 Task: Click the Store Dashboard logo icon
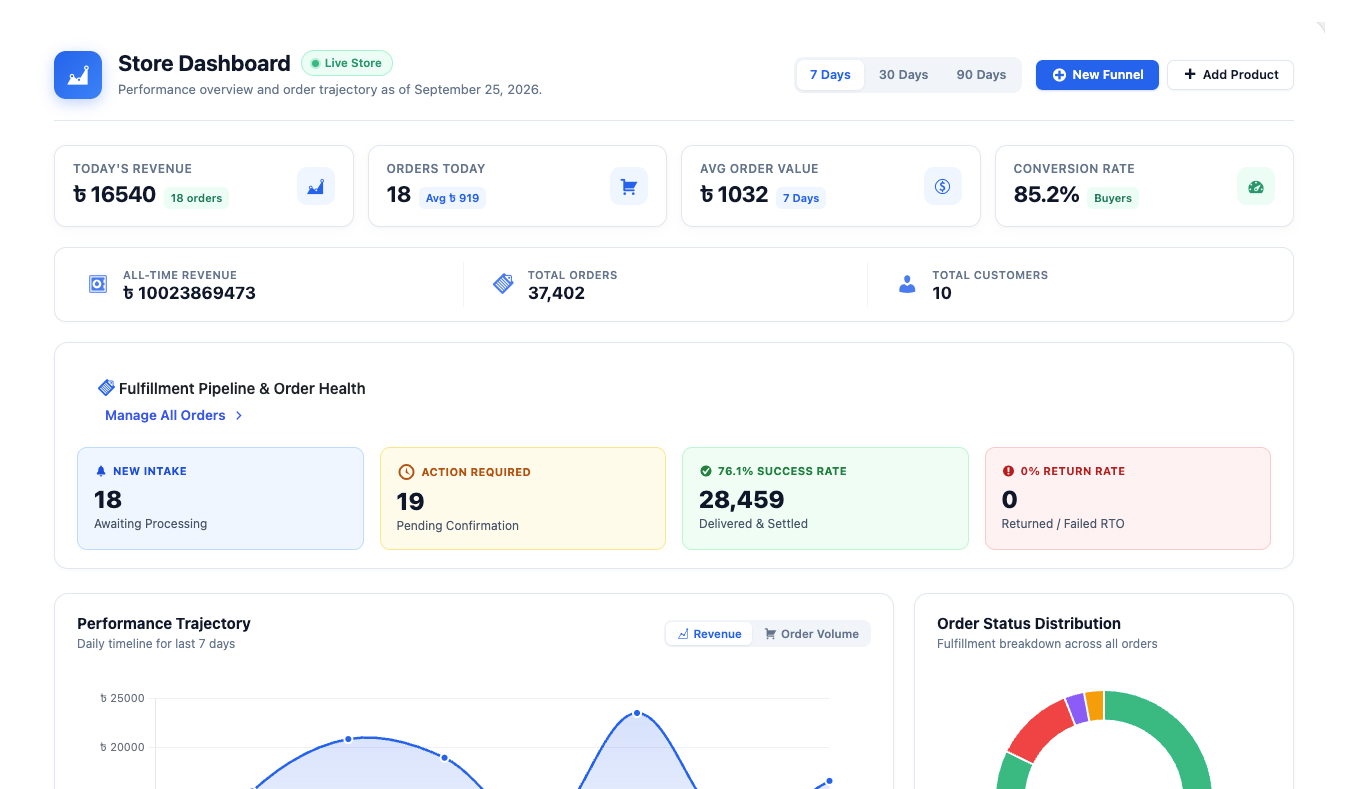[78, 75]
